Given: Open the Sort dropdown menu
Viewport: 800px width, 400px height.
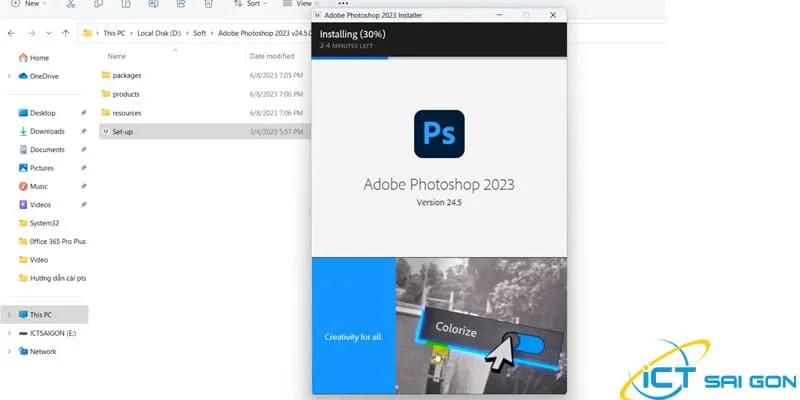Looking at the screenshot, I should (250, 4).
